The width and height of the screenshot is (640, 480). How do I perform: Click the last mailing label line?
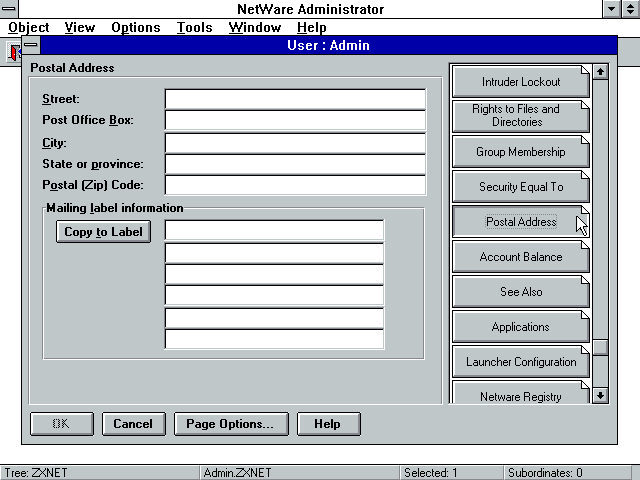274,339
